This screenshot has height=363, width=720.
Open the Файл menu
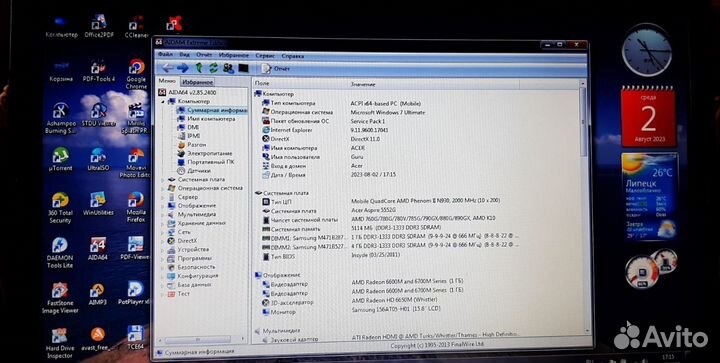click(165, 55)
